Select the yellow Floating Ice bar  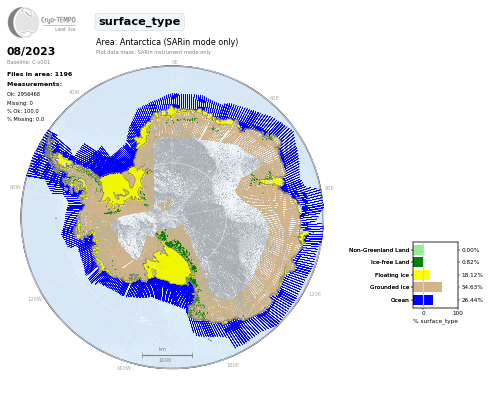click(x=422, y=275)
